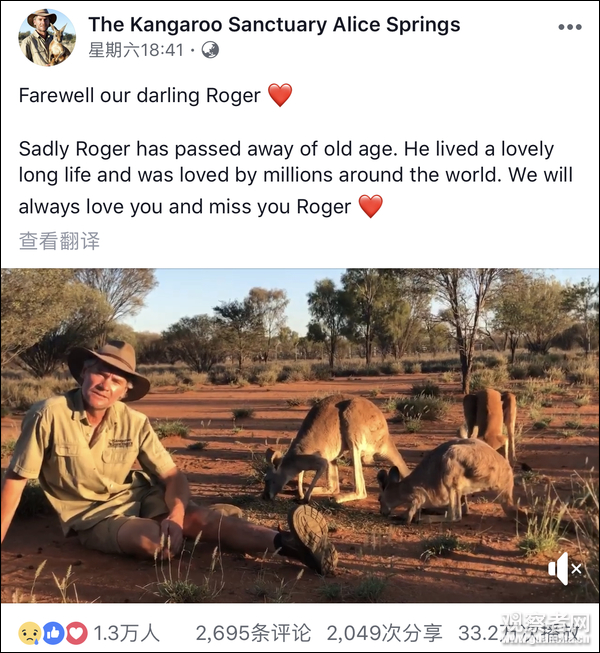Click the 星期六18:41 post timestamp

(x=136, y=50)
